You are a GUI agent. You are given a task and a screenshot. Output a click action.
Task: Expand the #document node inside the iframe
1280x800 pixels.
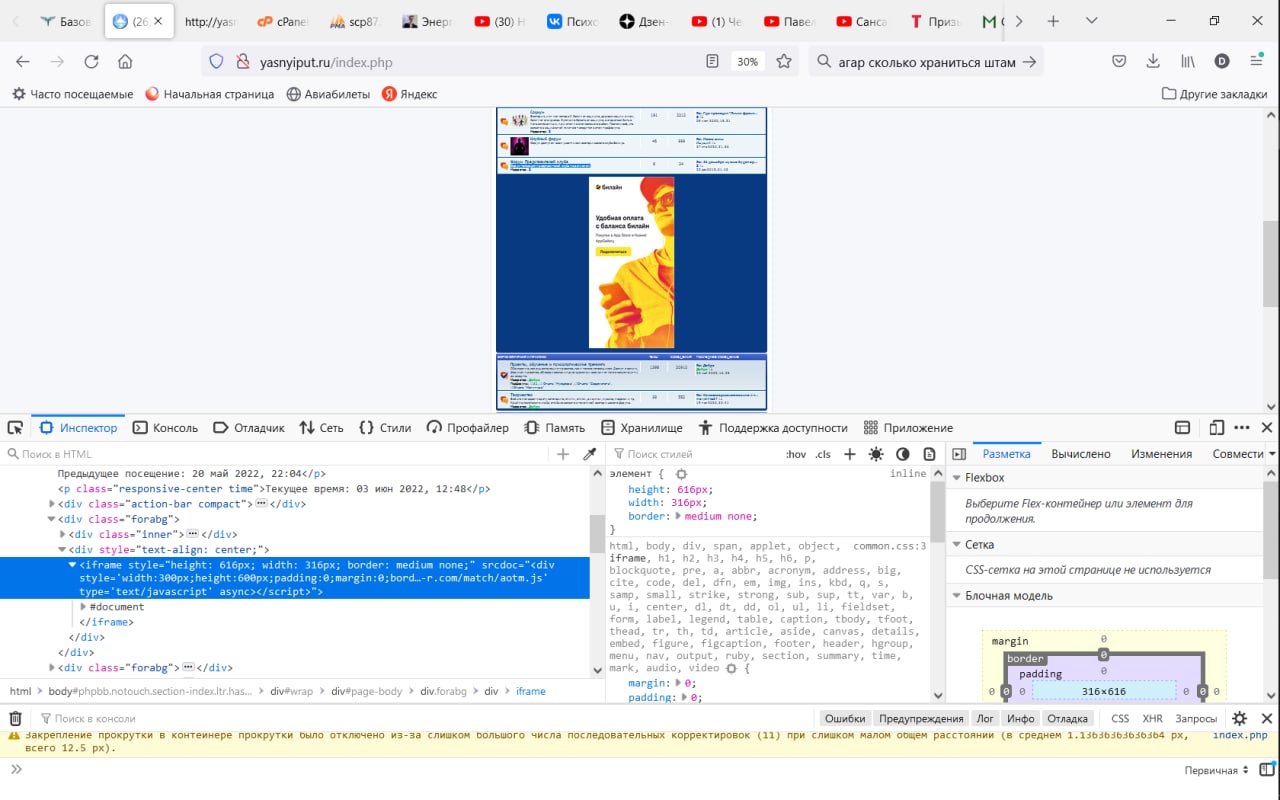[x=83, y=607]
